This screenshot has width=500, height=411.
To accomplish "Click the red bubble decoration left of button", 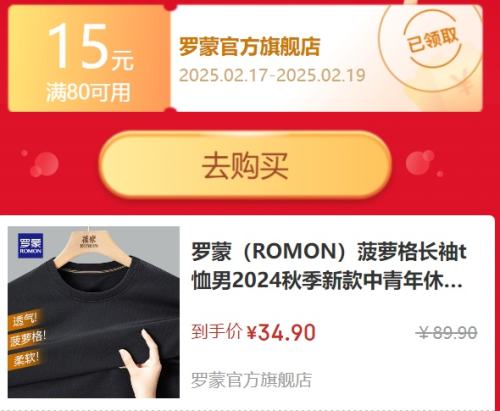I will point(44,164).
